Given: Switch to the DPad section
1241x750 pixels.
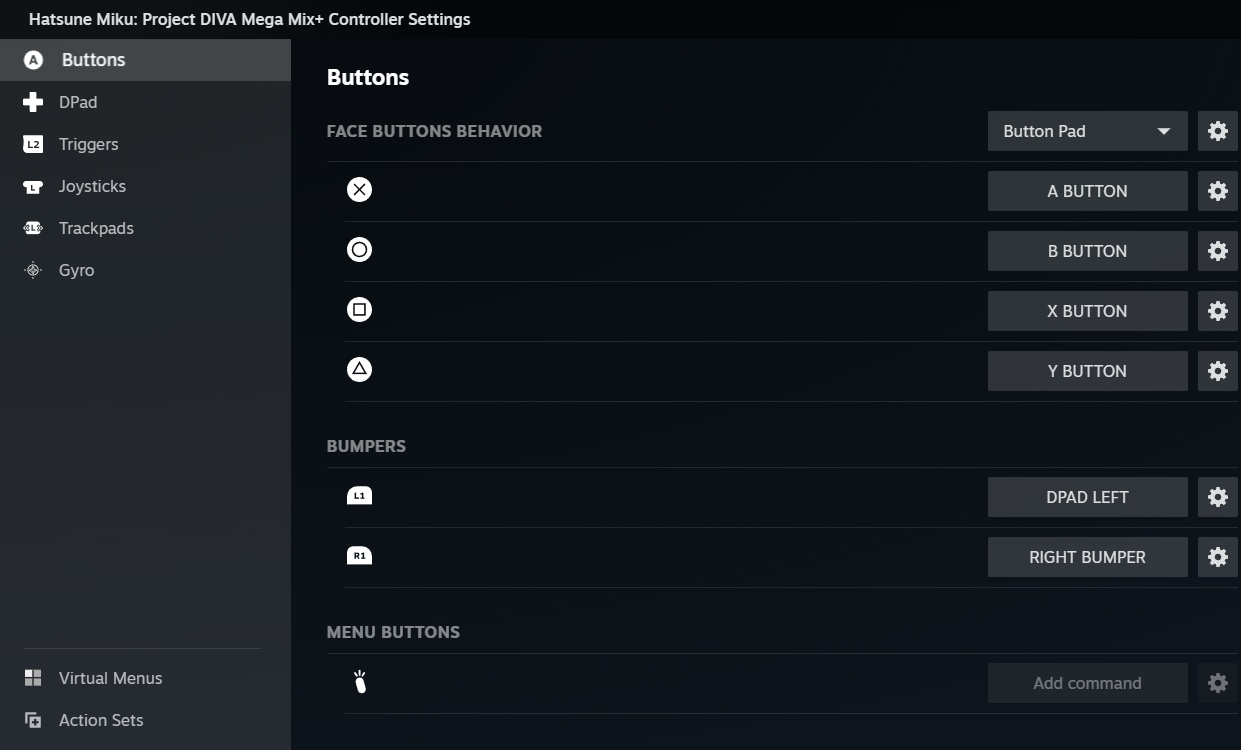Looking at the screenshot, I should point(78,102).
